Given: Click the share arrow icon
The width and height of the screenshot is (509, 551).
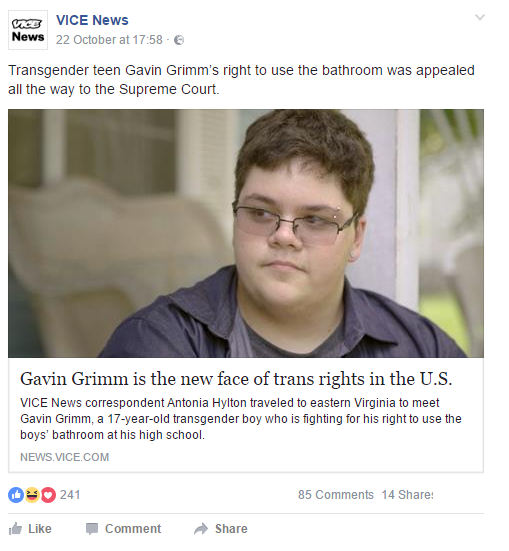Looking at the screenshot, I should (x=201, y=529).
